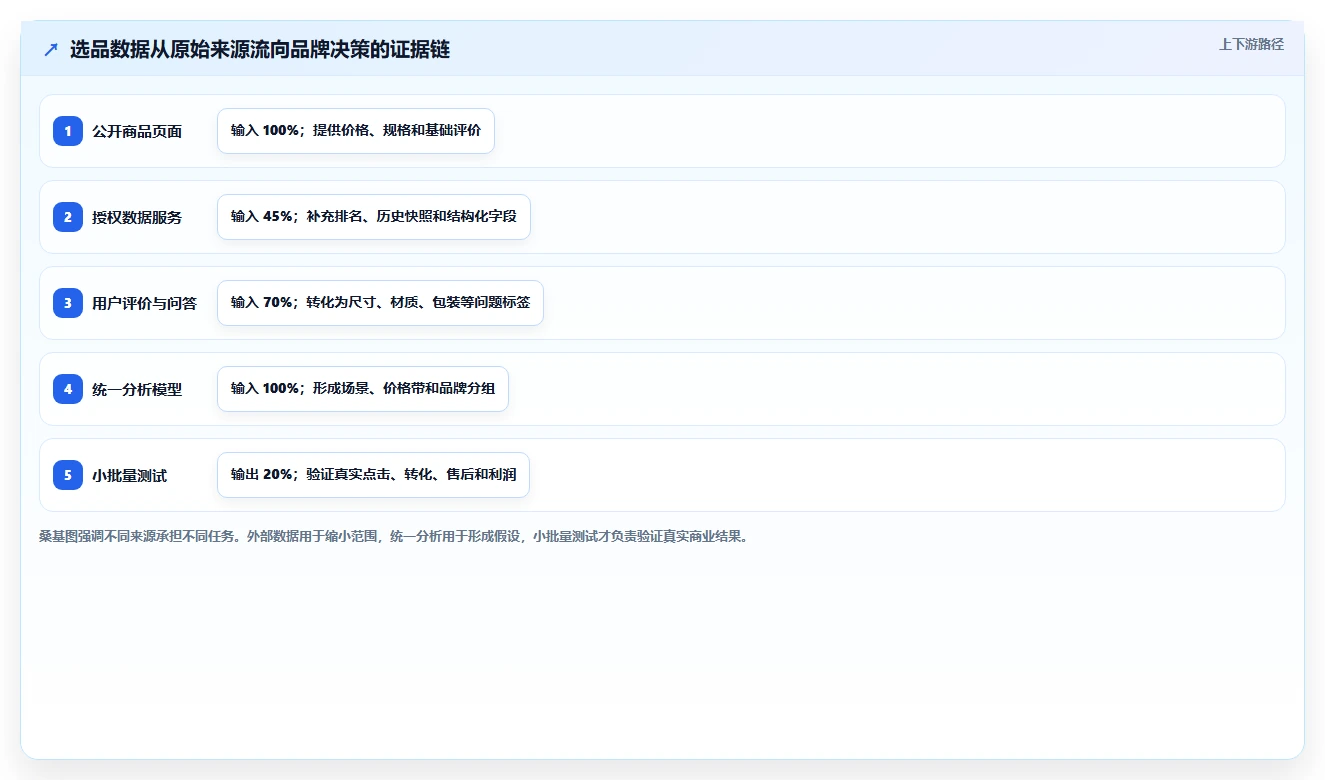Open the 验证真实点击、转化、售后和利润 chip
This screenshot has width=1325, height=780.
pos(373,475)
